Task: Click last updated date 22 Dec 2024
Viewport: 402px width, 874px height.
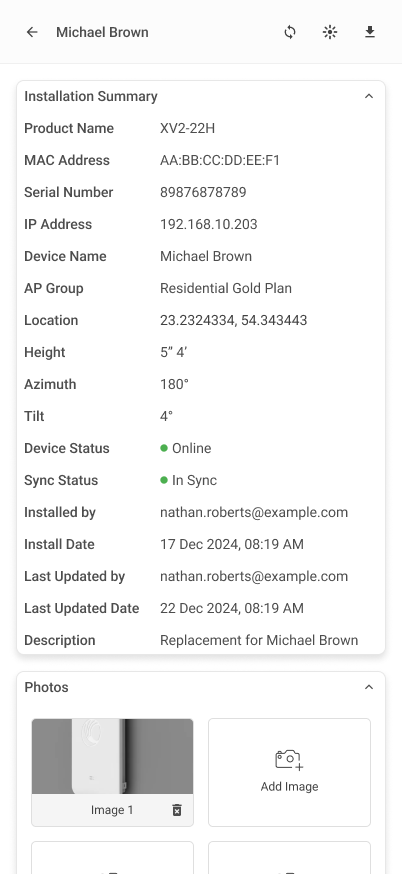Action: coord(232,609)
